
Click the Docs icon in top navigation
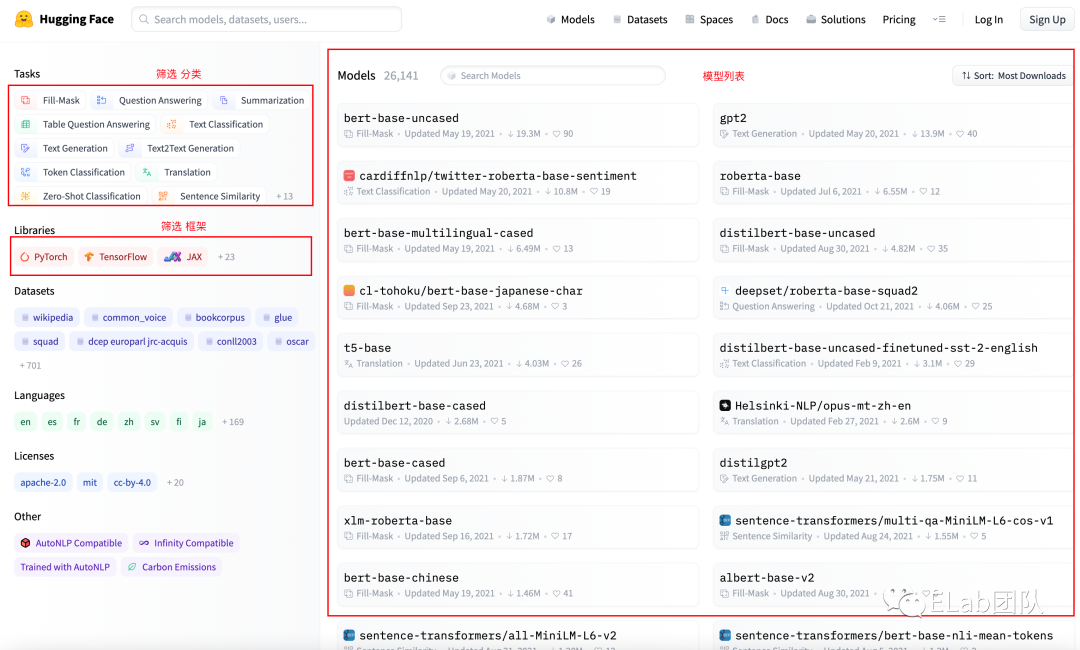click(756, 19)
